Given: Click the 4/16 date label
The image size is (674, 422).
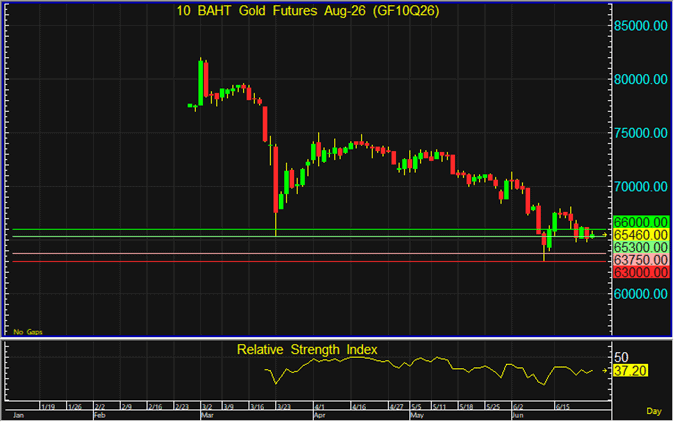Looking at the screenshot, I should (x=359, y=407).
